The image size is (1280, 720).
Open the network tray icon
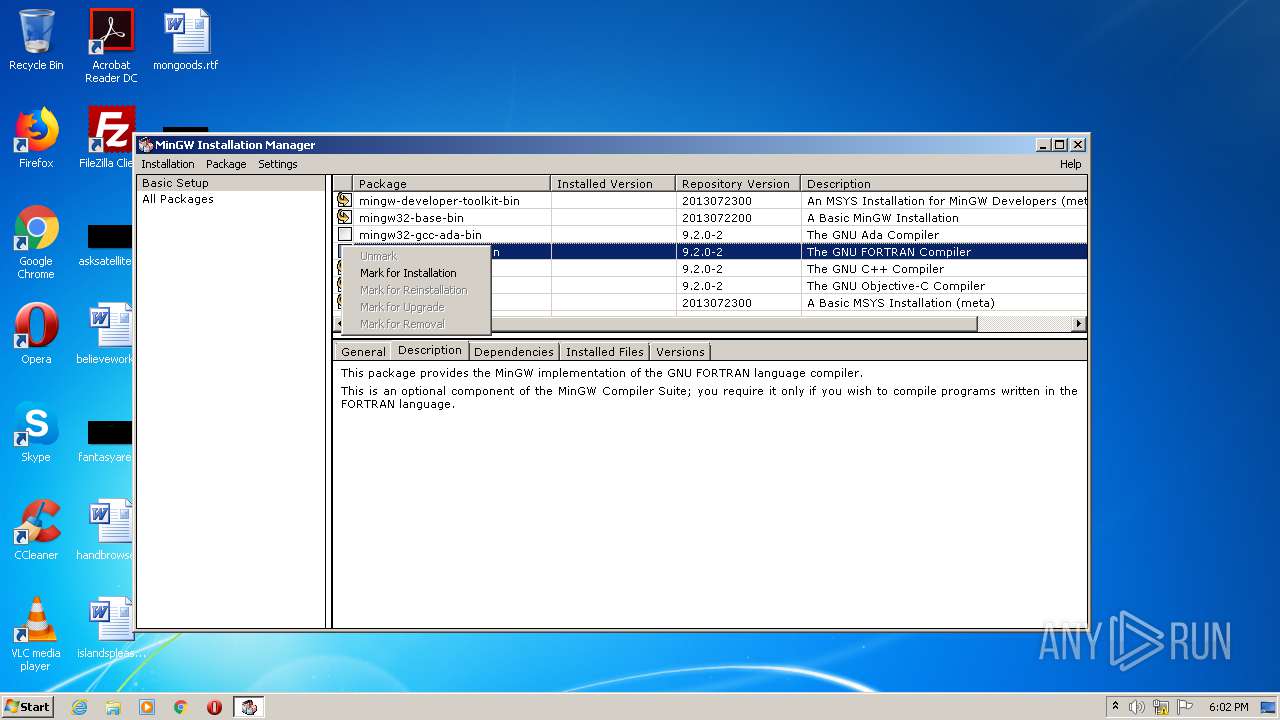(x=1161, y=707)
